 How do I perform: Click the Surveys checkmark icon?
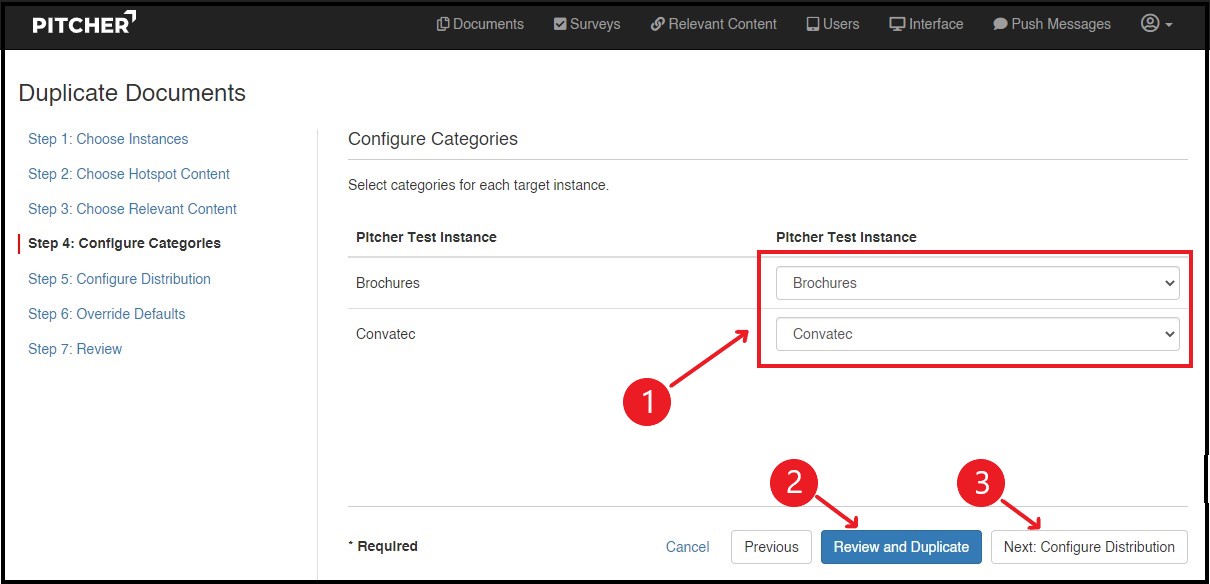(560, 24)
